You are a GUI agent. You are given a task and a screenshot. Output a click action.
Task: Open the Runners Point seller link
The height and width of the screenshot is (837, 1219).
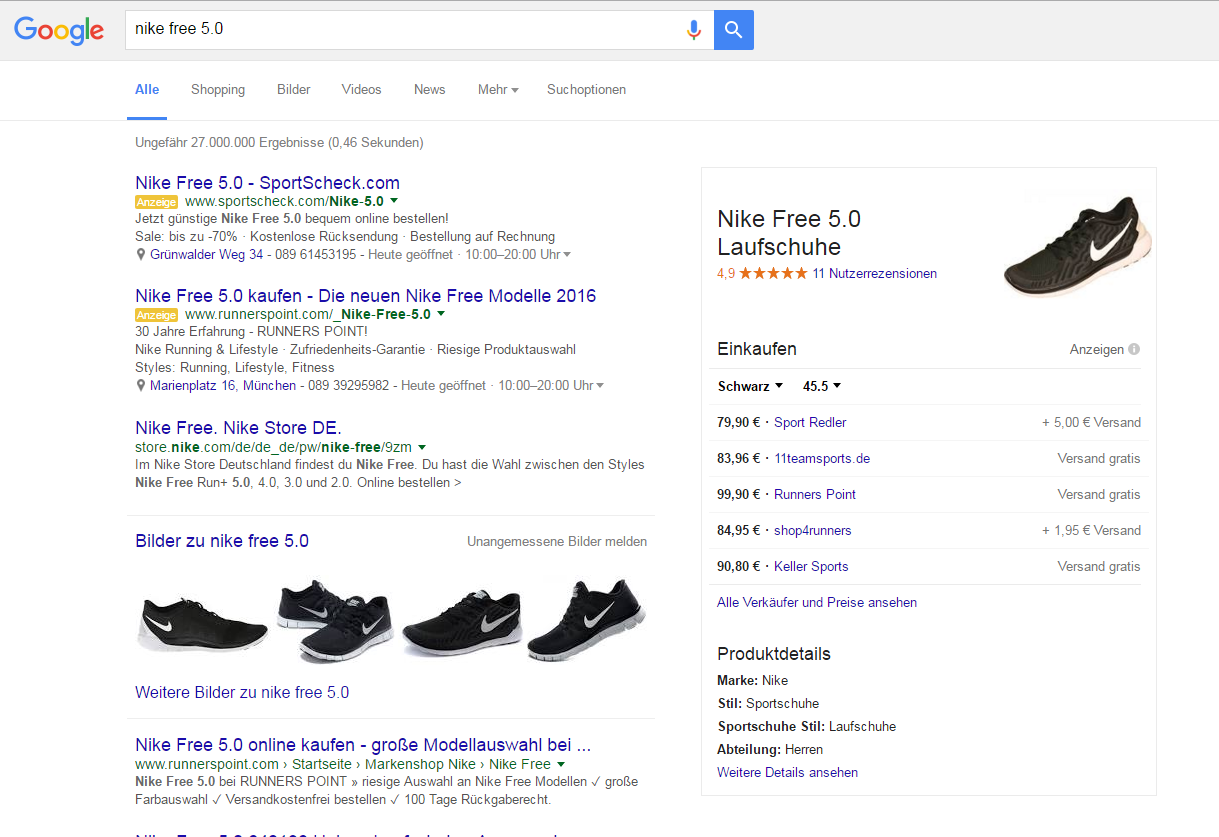[815, 494]
